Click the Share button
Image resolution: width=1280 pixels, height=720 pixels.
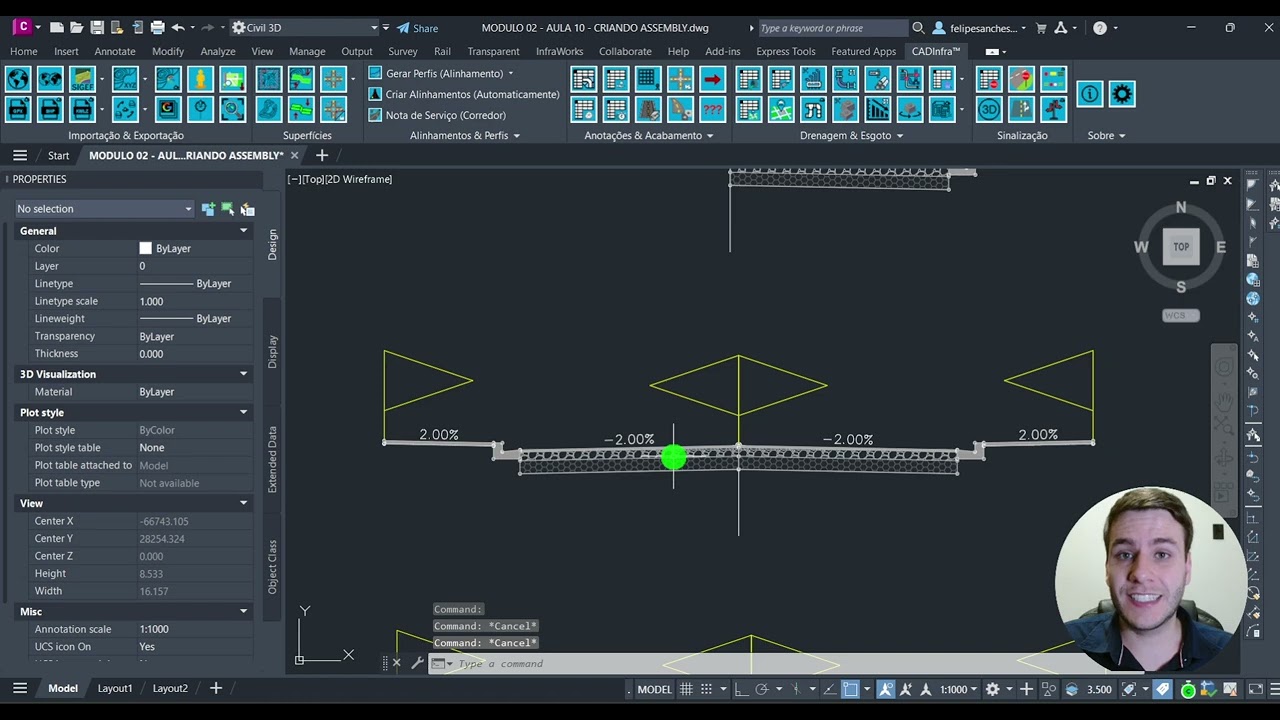coord(418,28)
